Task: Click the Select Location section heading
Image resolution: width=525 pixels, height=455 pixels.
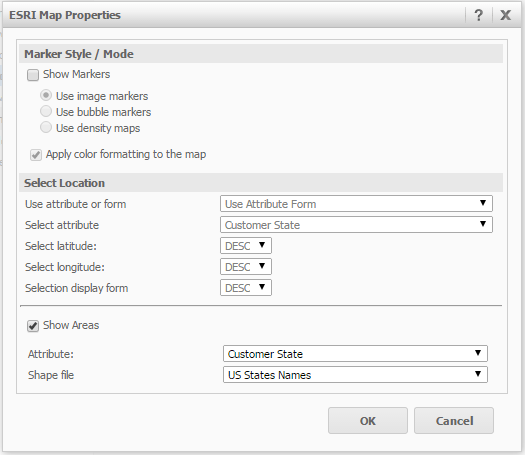Action: pyautogui.click(x=64, y=183)
